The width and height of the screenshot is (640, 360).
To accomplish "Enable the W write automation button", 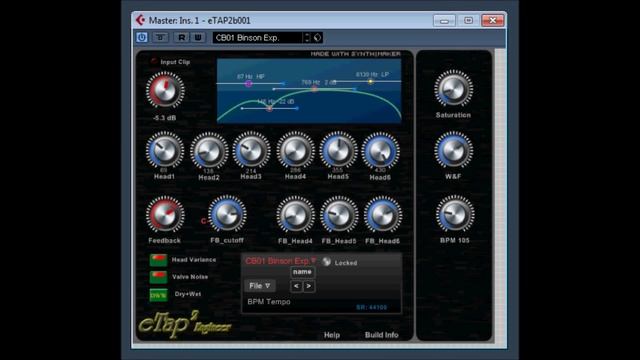I will 198,38.
